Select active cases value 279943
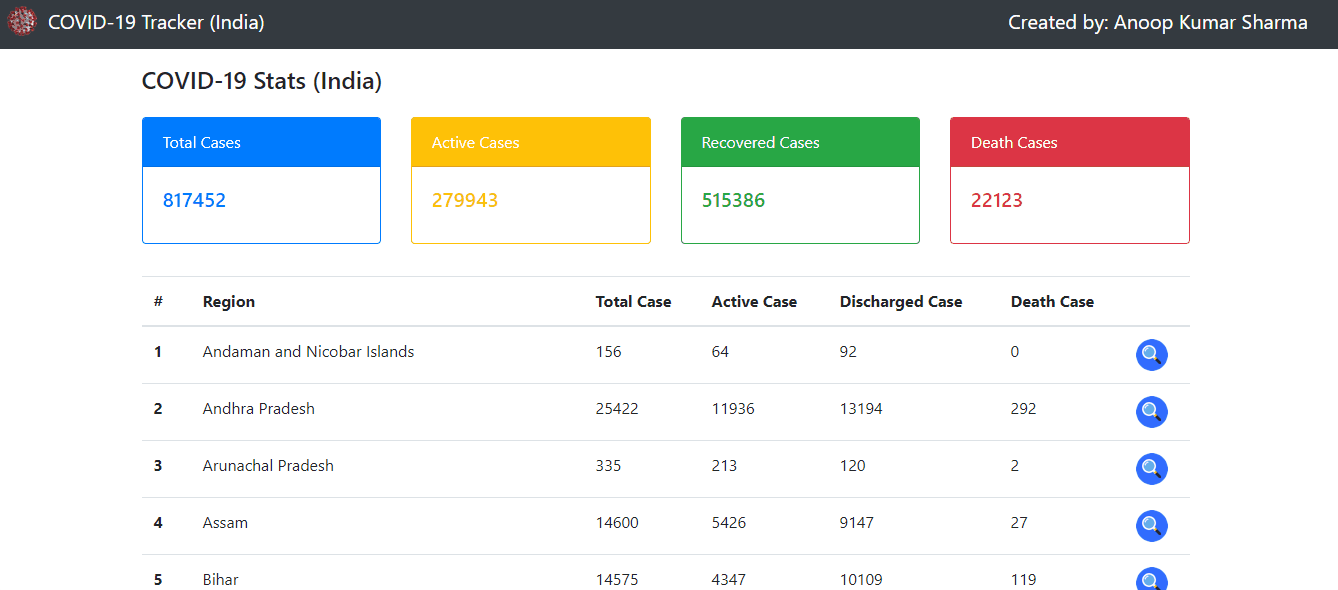The width and height of the screenshot is (1338, 590). [x=465, y=200]
